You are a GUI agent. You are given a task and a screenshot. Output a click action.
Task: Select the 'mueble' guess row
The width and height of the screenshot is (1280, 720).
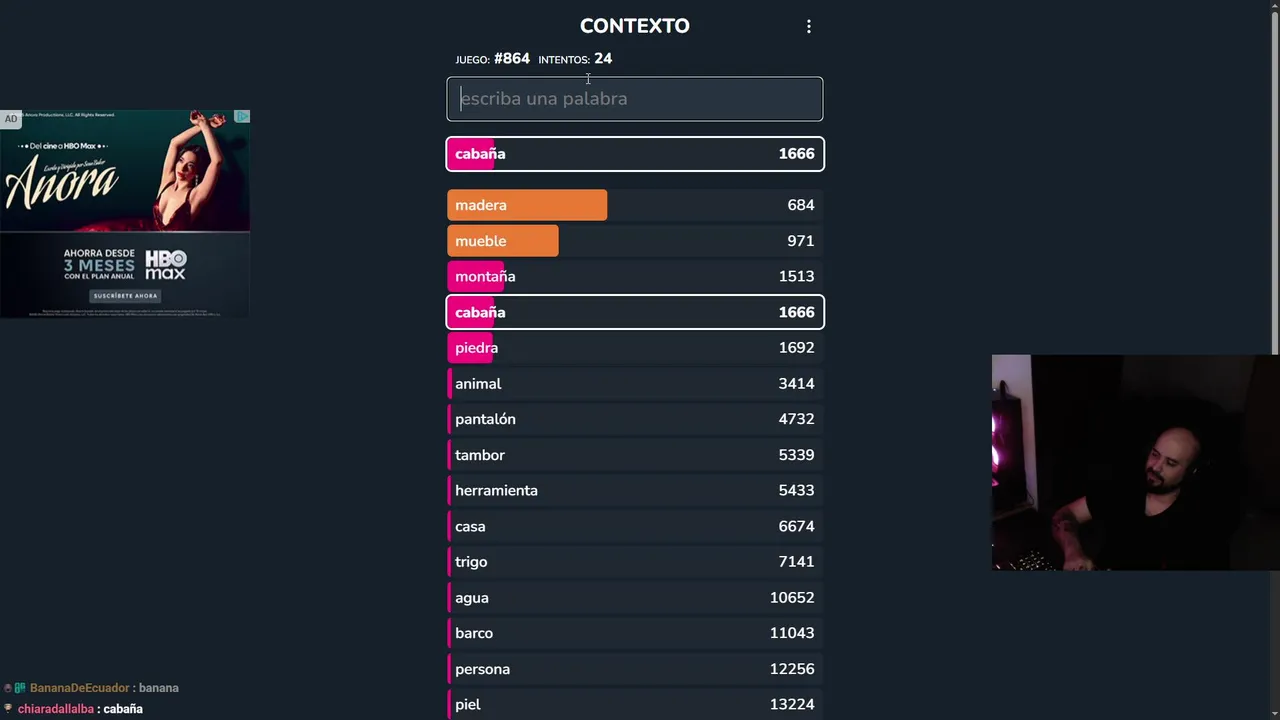635,241
